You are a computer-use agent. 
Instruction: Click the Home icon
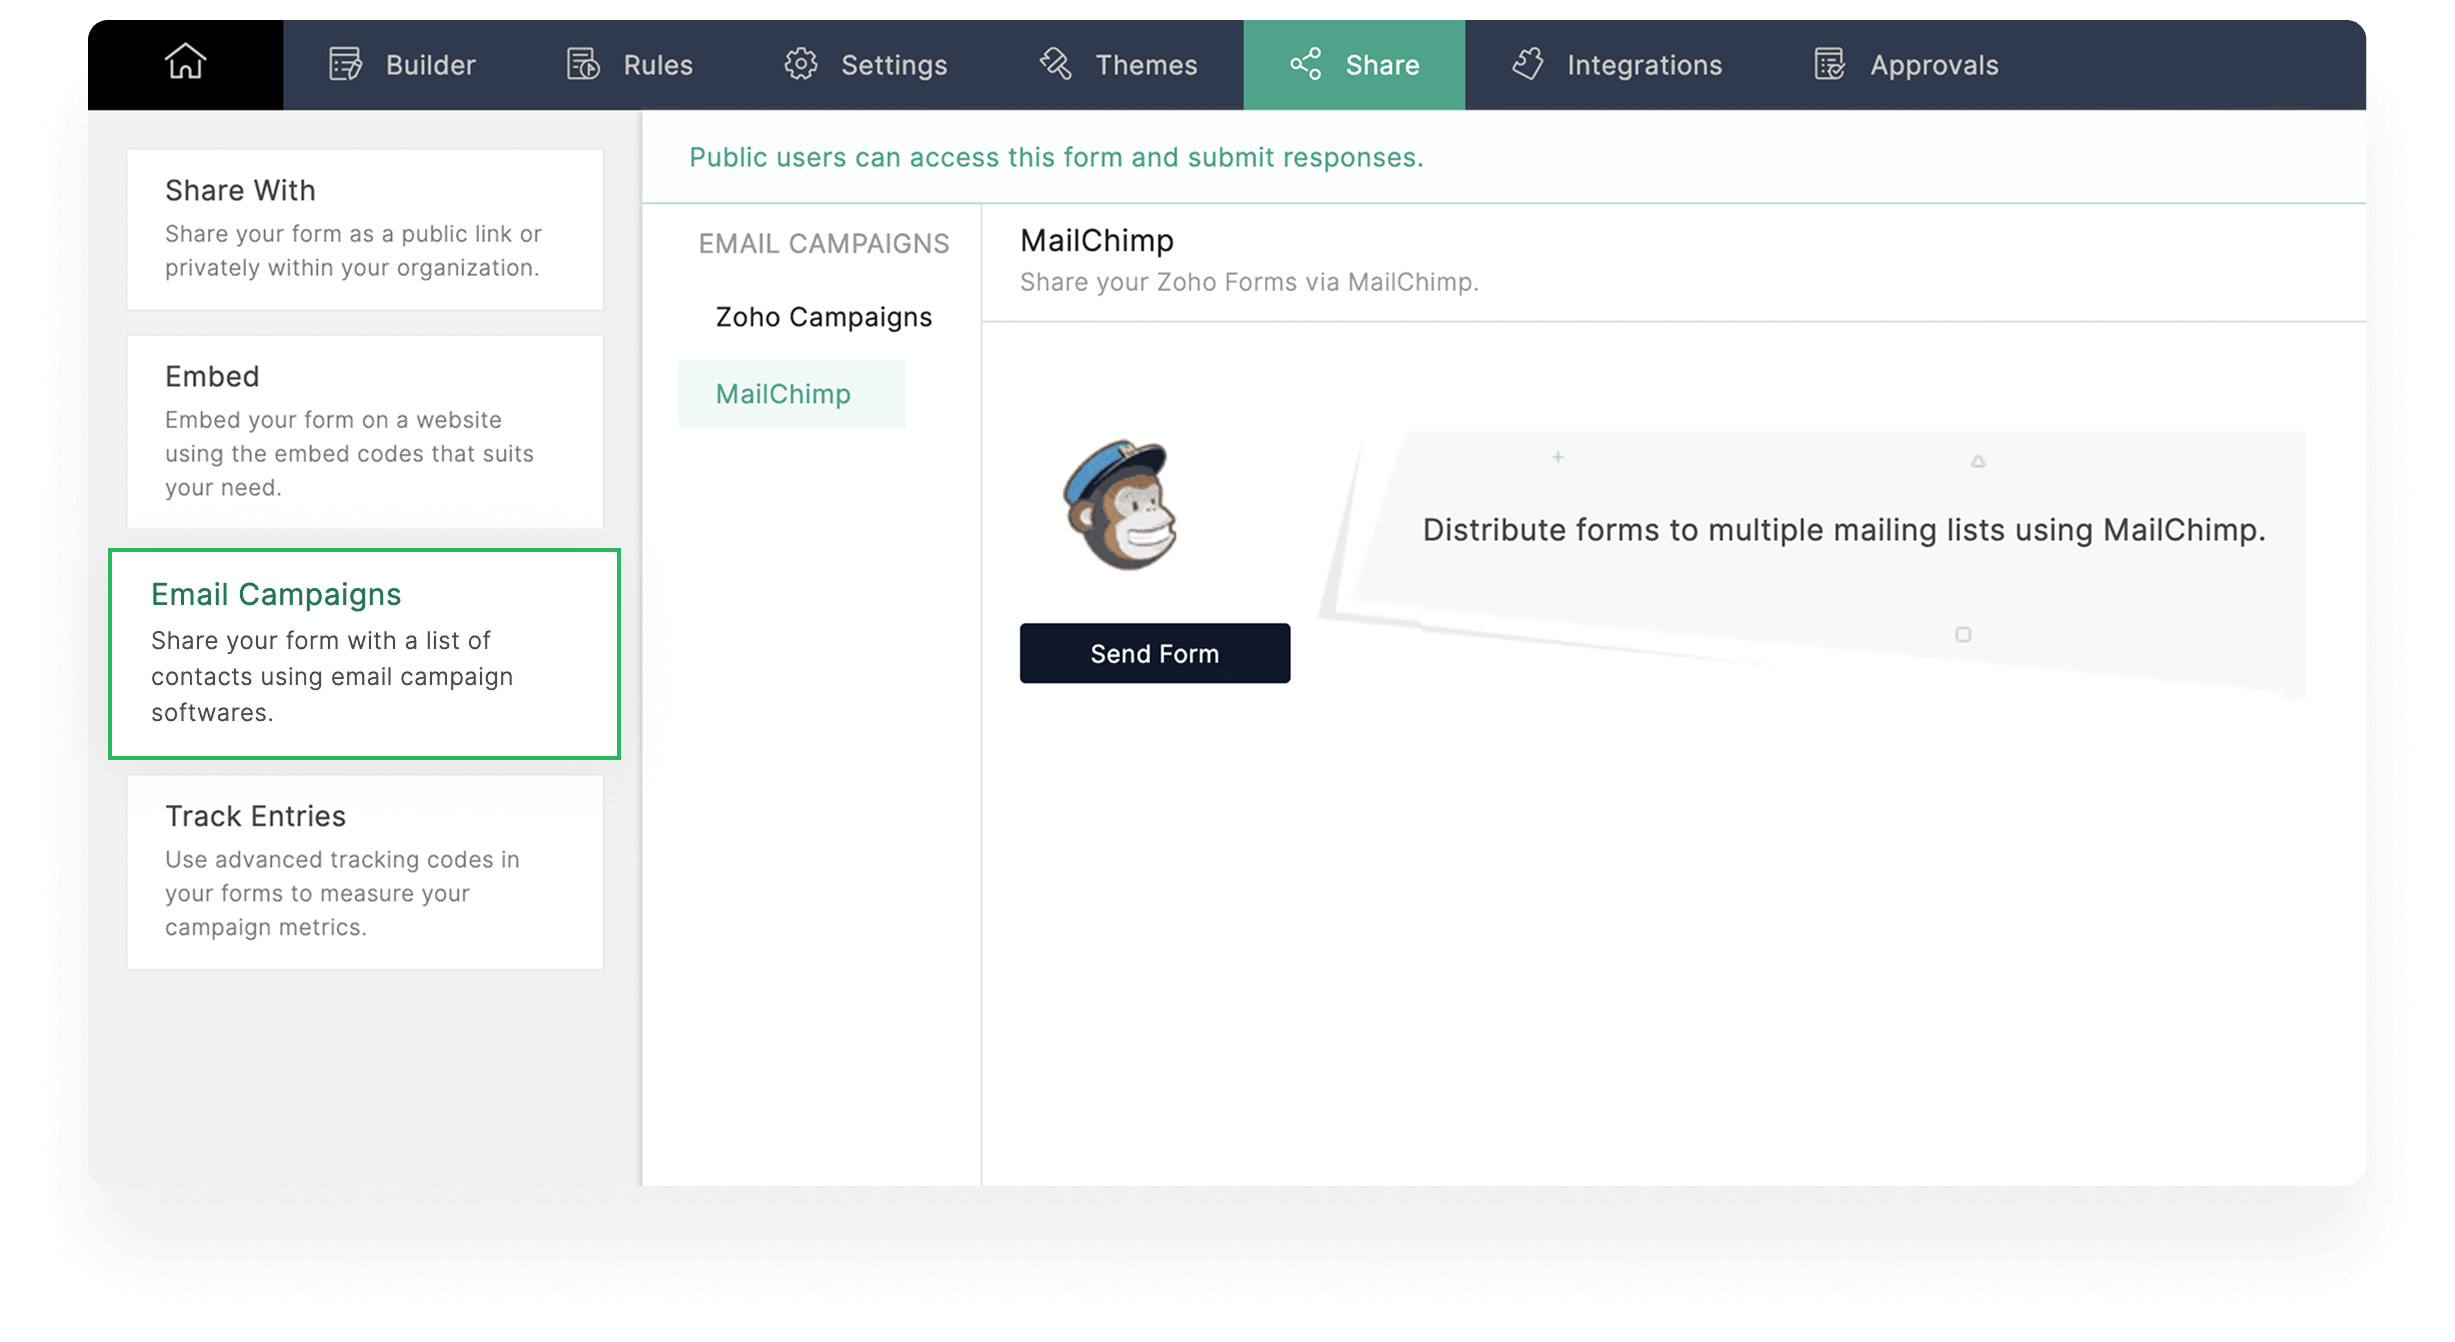[185, 62]
